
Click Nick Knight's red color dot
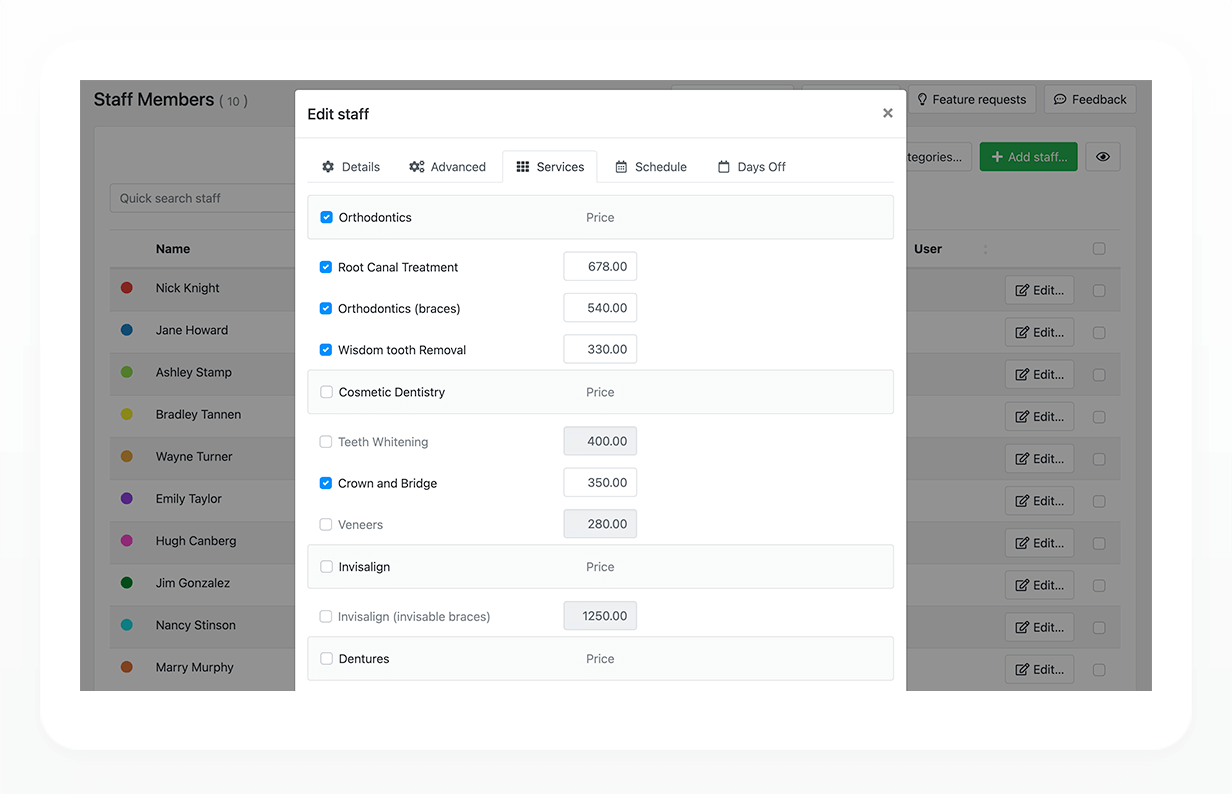point(127,288)
